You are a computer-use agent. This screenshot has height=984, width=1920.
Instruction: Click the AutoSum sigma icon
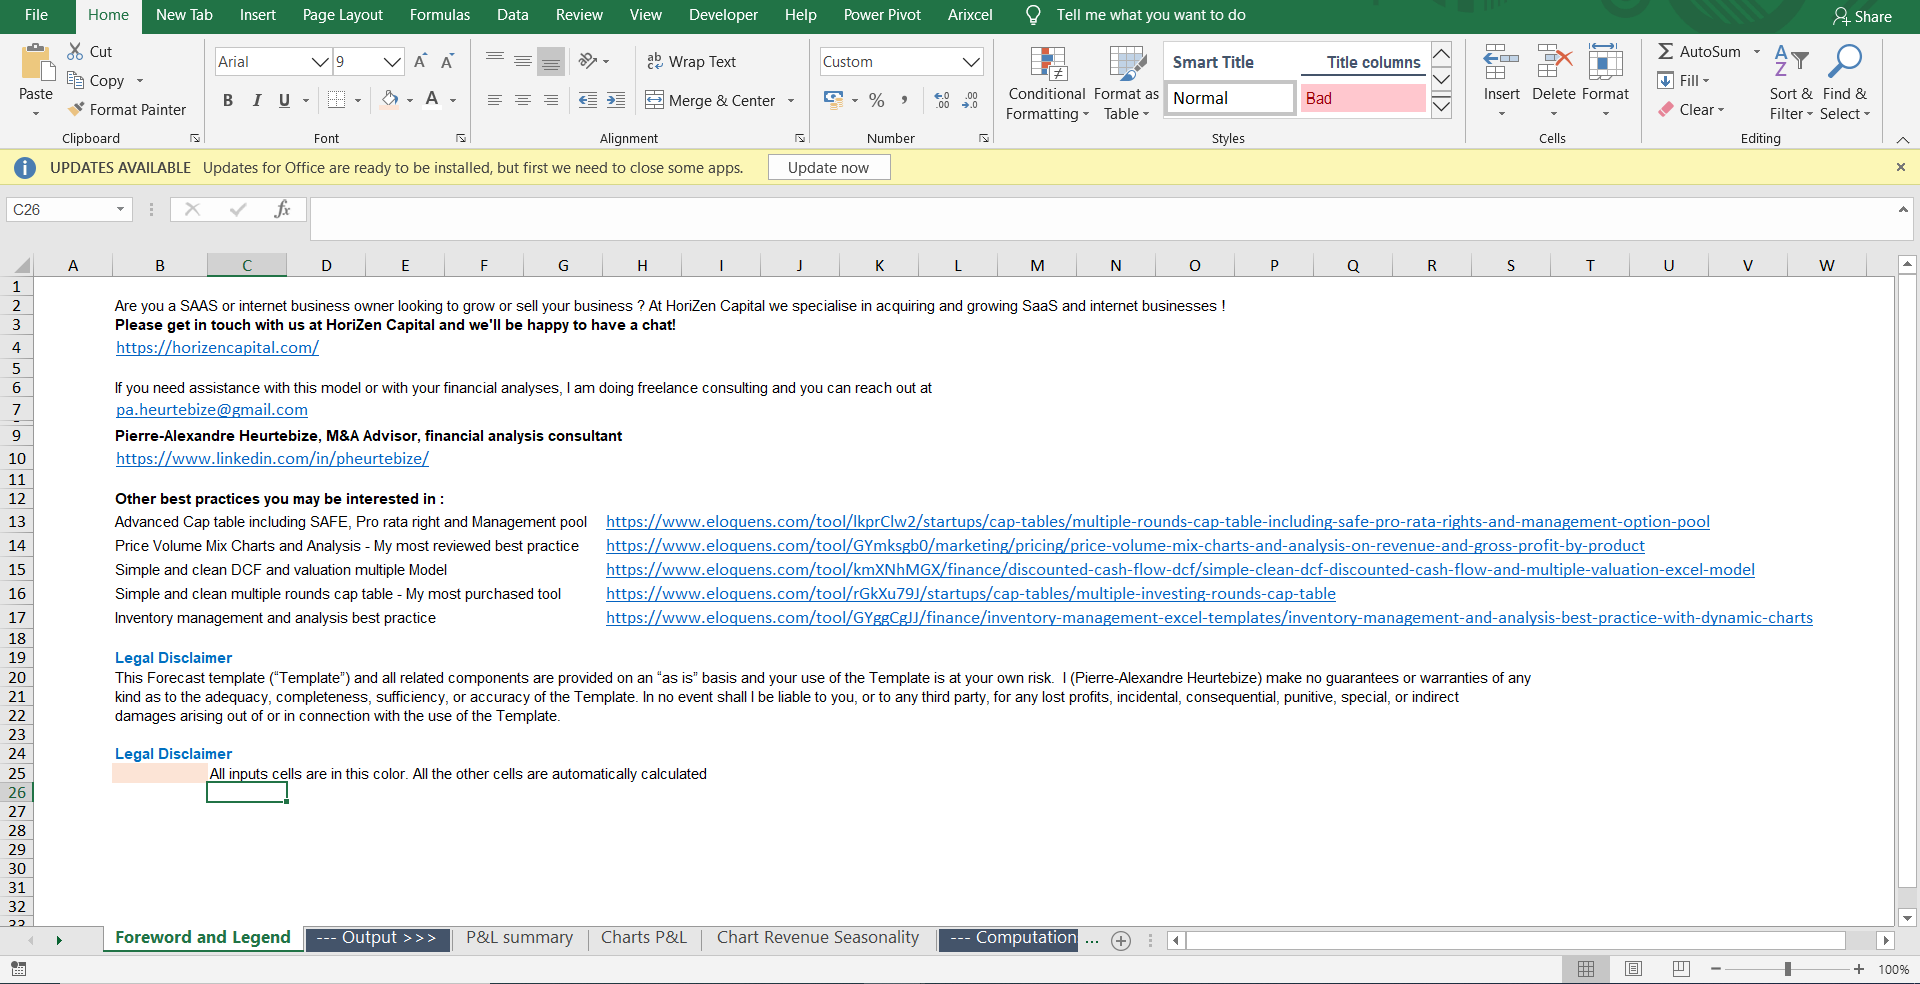[1666, 51]
